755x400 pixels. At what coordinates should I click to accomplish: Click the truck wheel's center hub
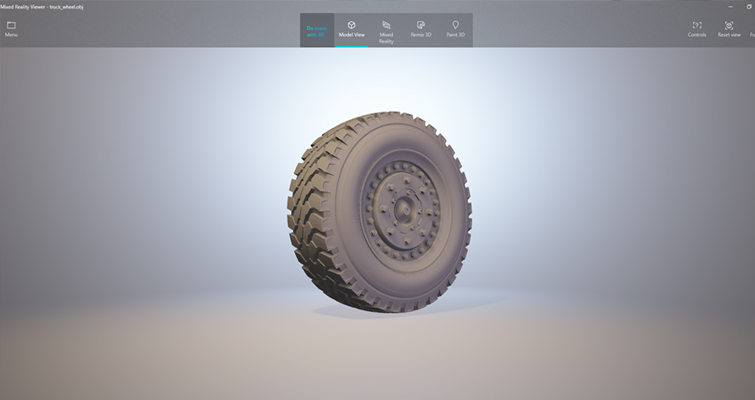(x=404, y=208)
